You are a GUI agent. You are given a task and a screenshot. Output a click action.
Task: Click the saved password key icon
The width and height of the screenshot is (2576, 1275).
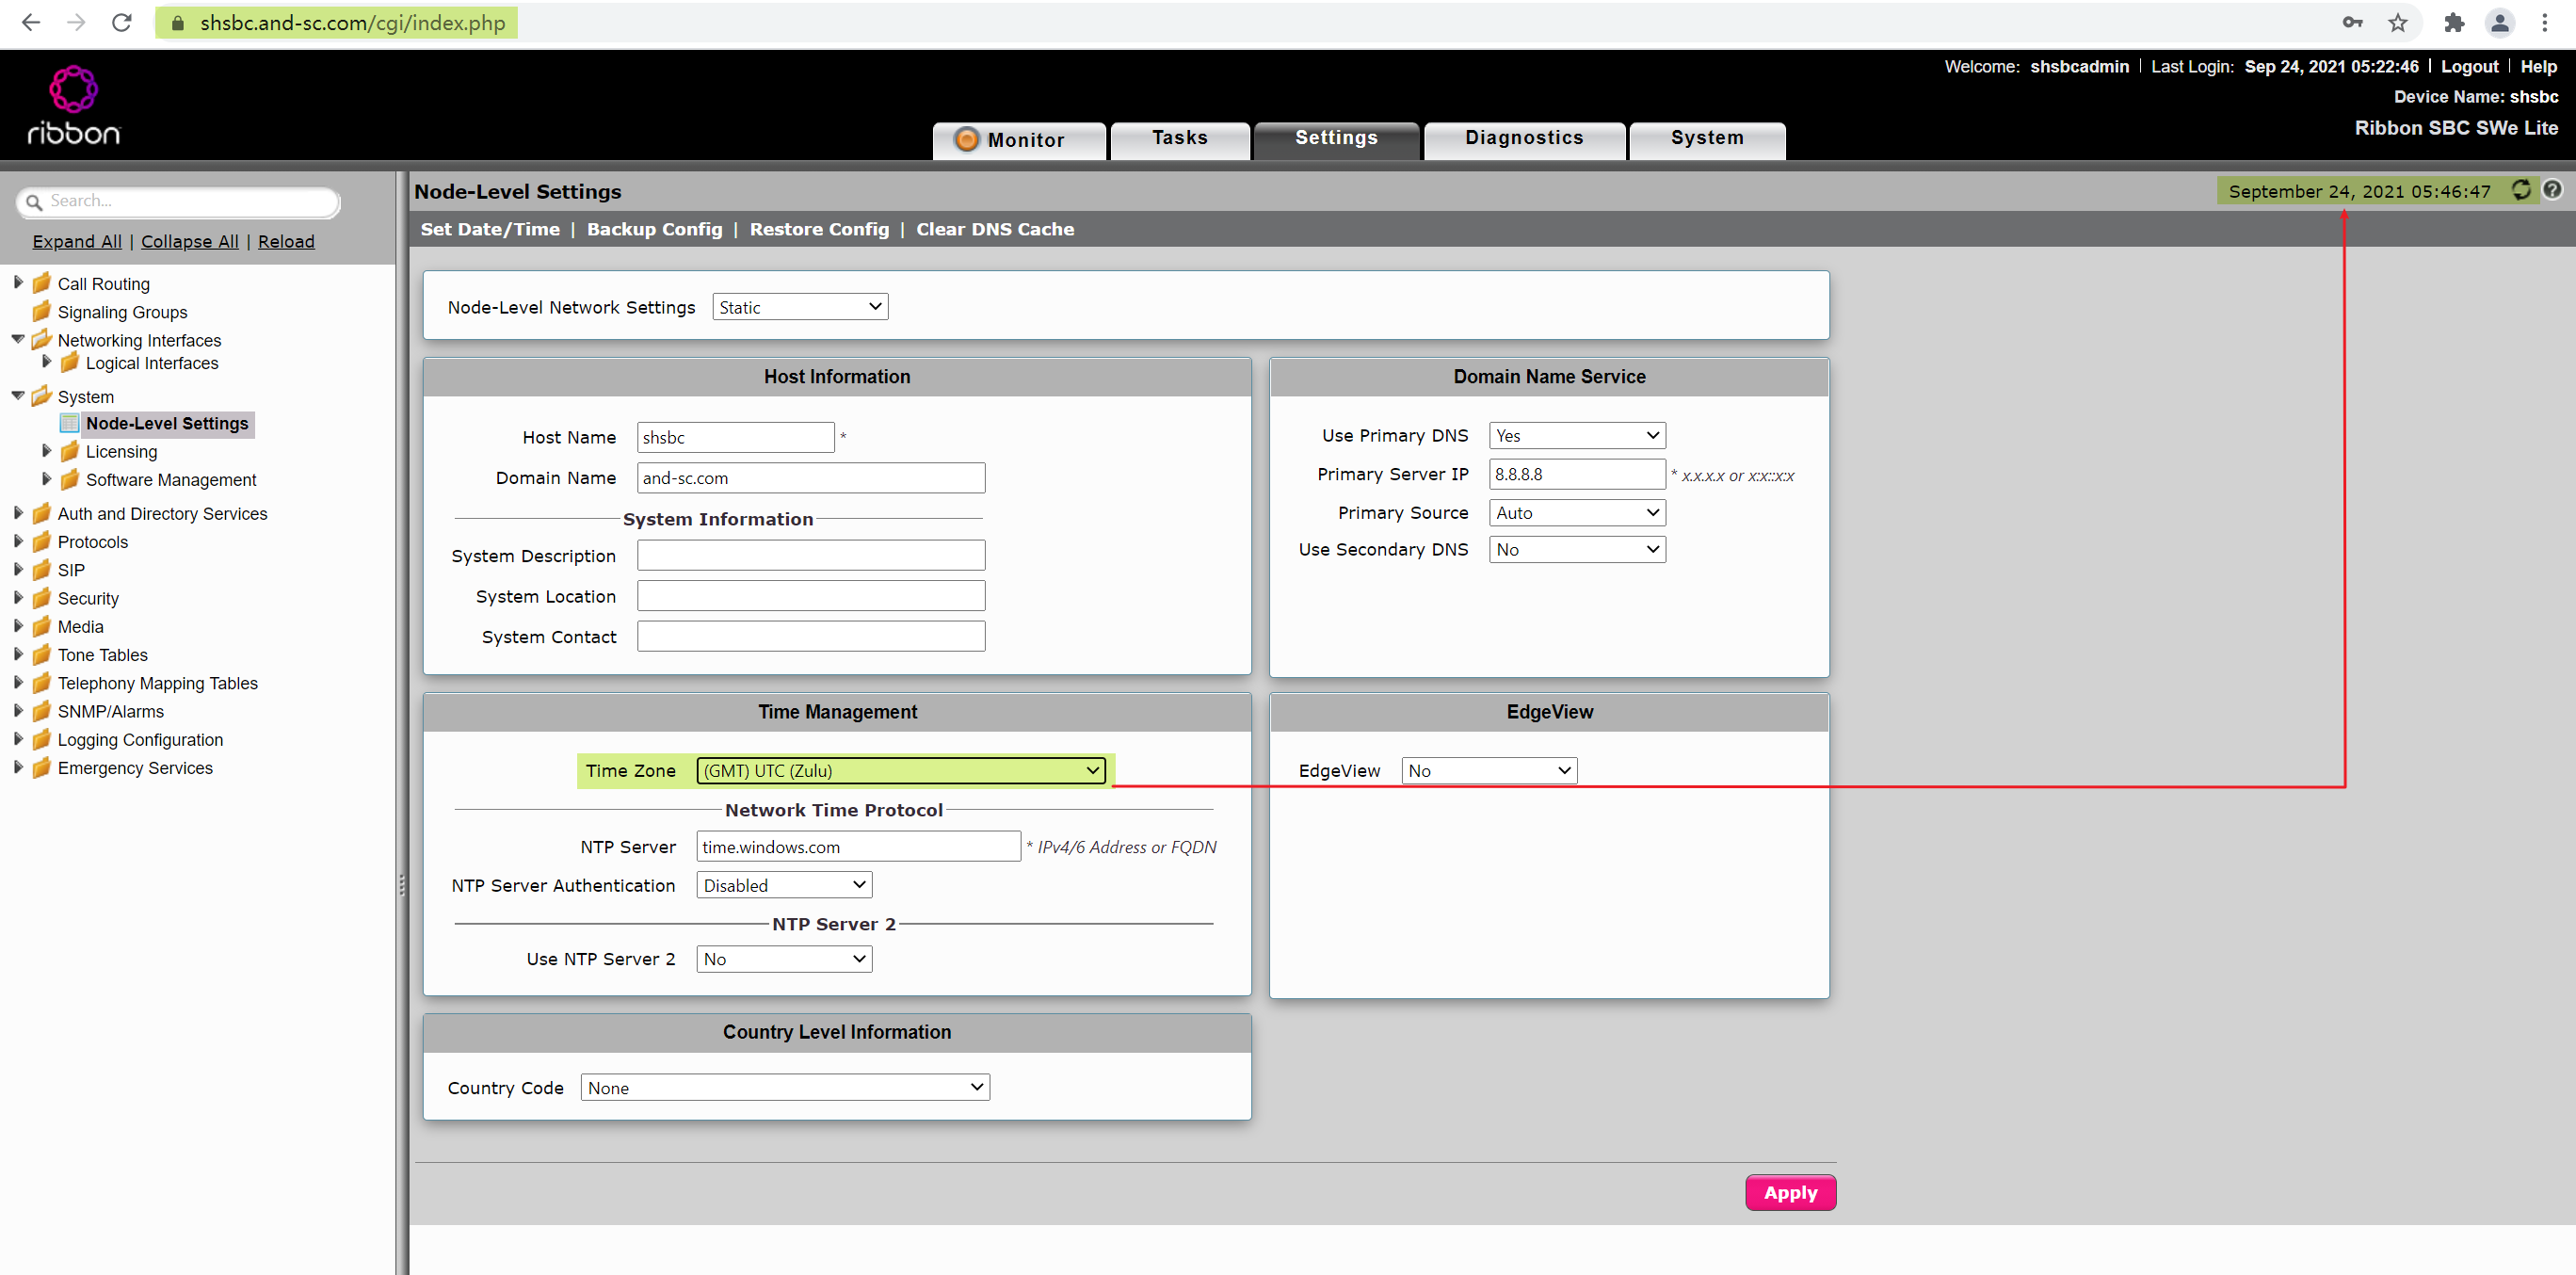pyautogui.click(x=2352, y=22)
